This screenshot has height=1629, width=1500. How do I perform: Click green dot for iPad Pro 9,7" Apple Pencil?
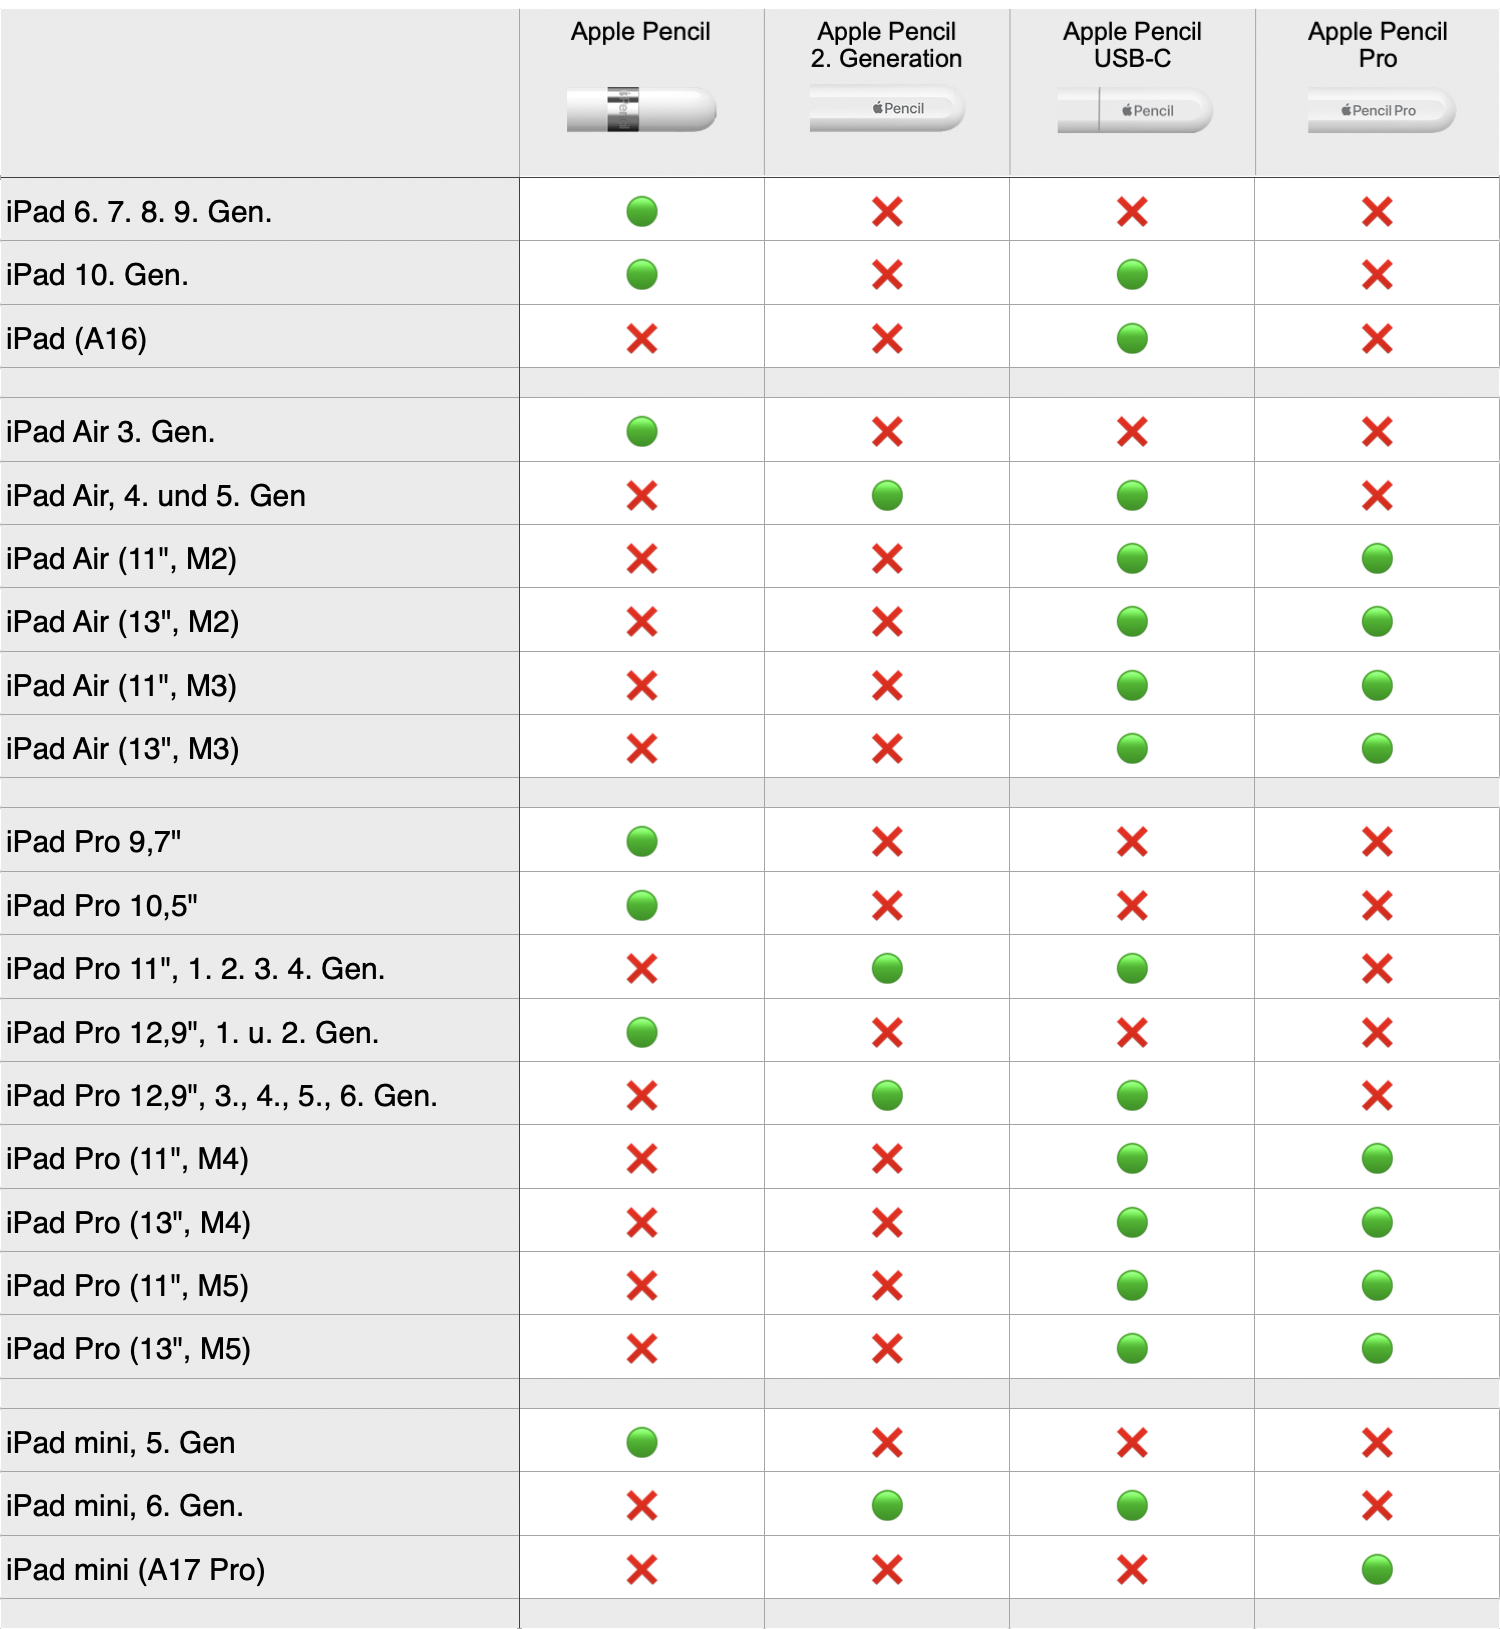(642, 842)
